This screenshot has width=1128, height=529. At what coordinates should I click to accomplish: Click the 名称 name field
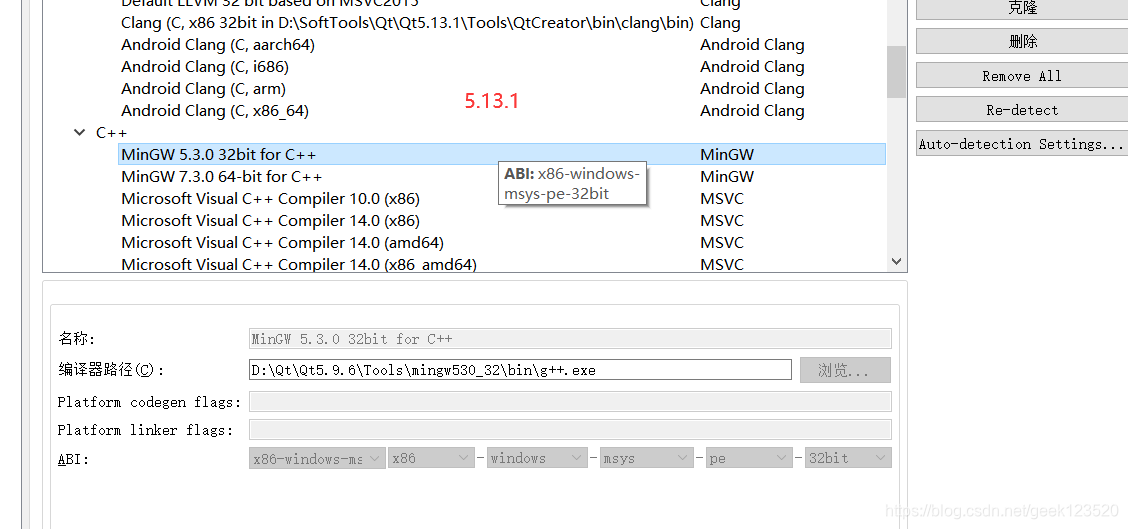point(570,338)
